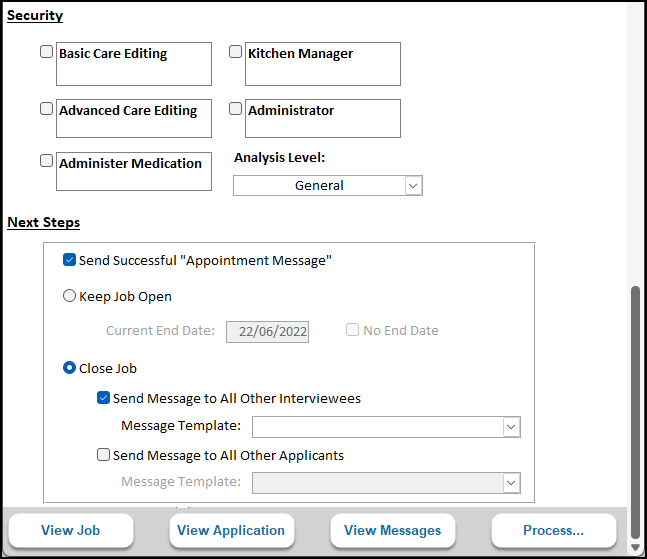
Task: Uncheck Send Message to All Other Interviewees
Action: (103, 398)
